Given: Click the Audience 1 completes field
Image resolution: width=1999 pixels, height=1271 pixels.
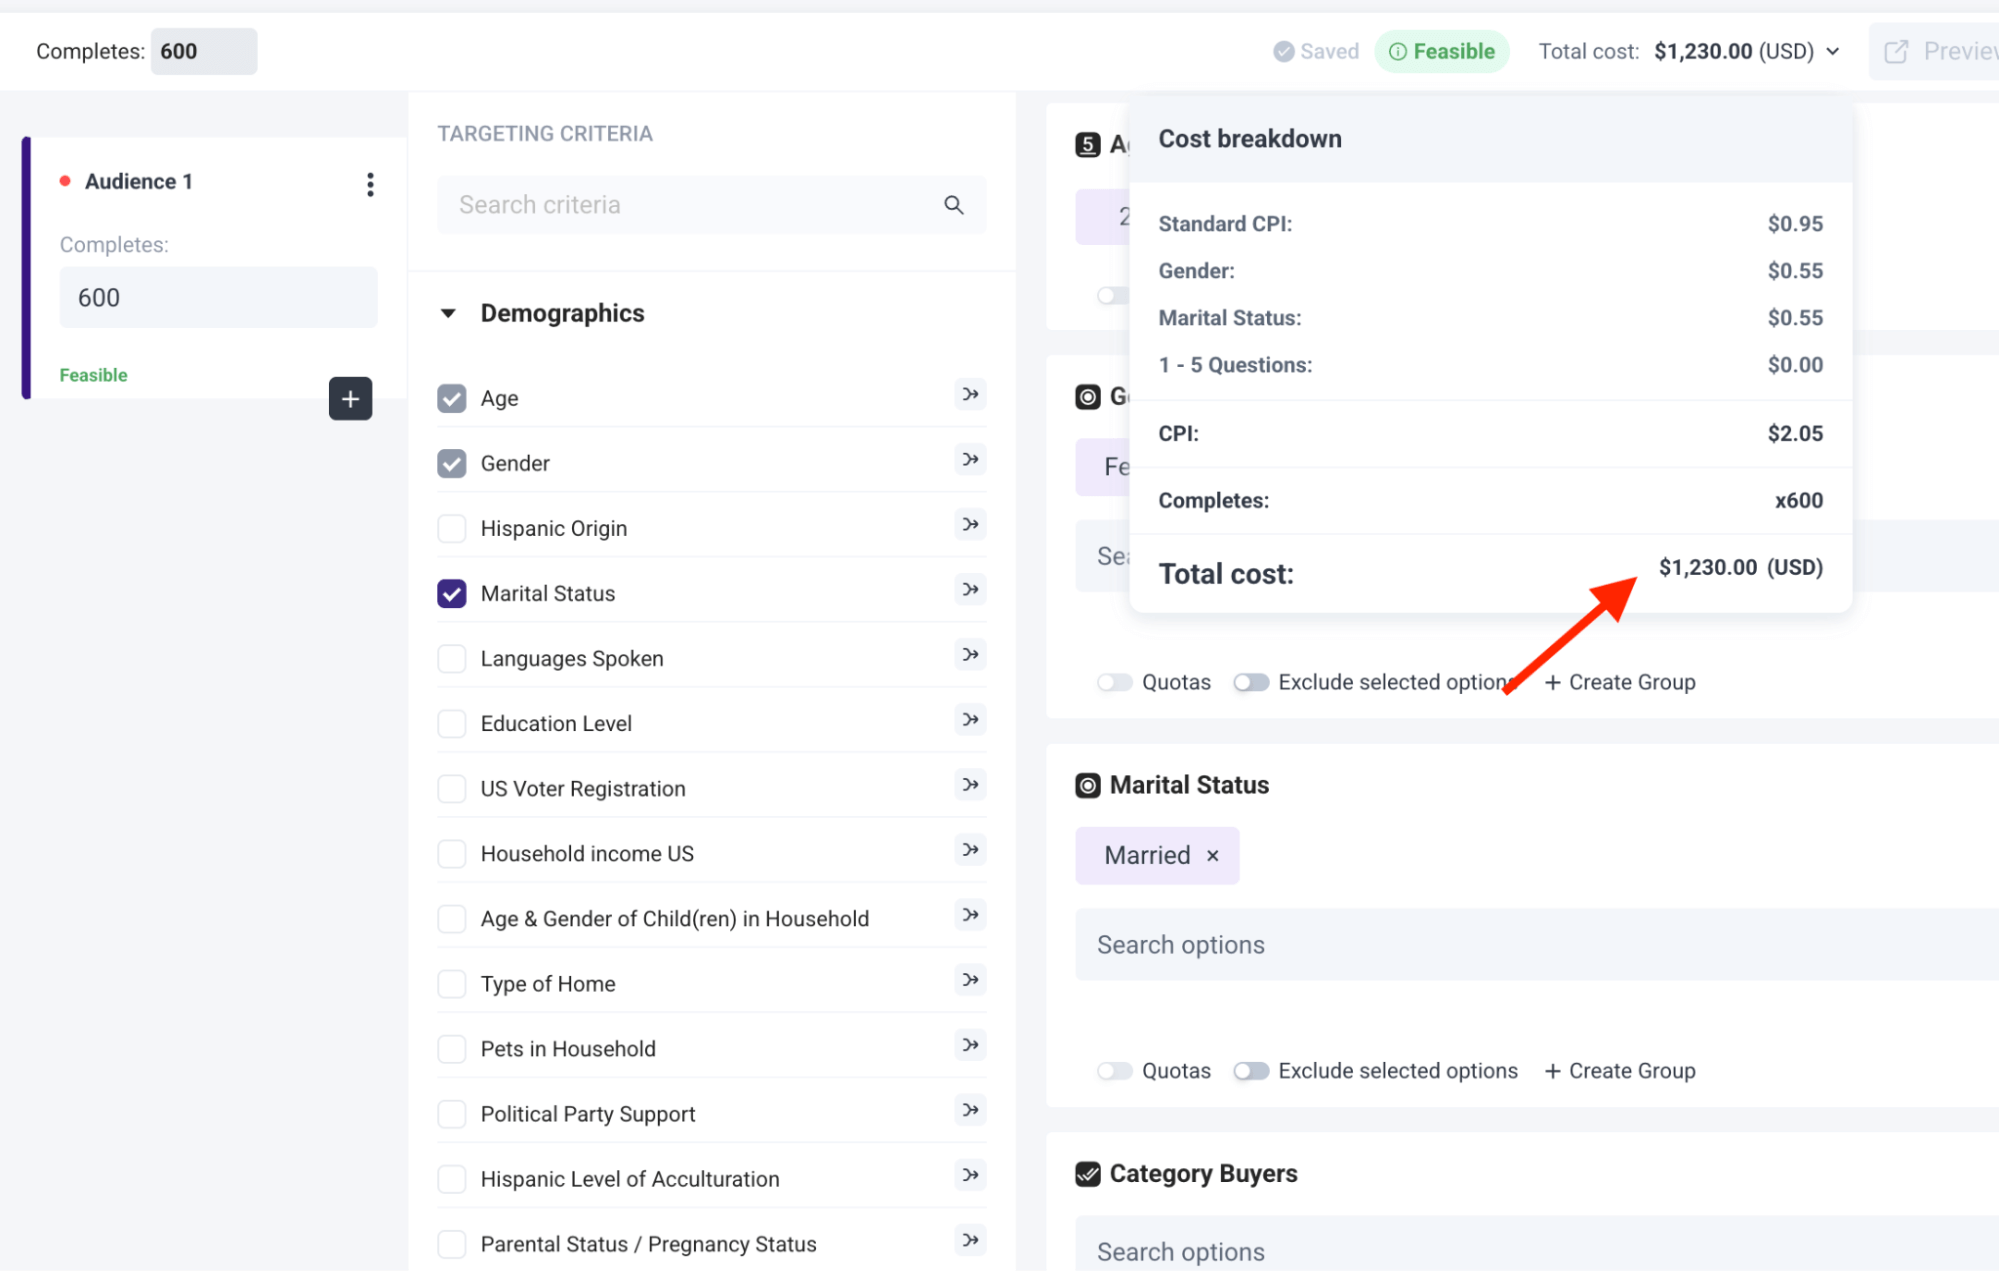Looking at the screenshot, I should click(218, 298).
